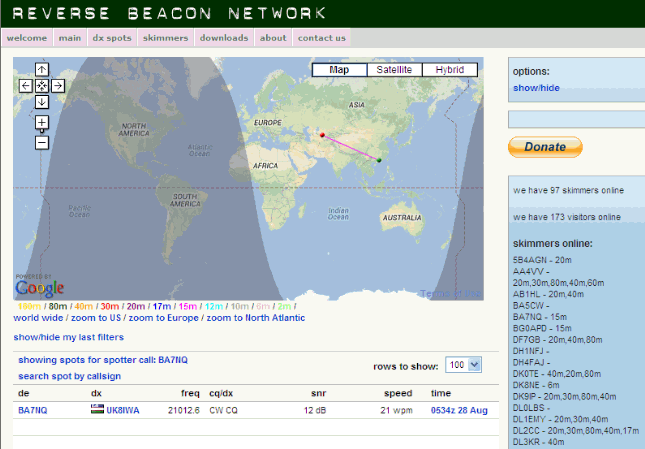Click the map recenter button

coord(42,86)
